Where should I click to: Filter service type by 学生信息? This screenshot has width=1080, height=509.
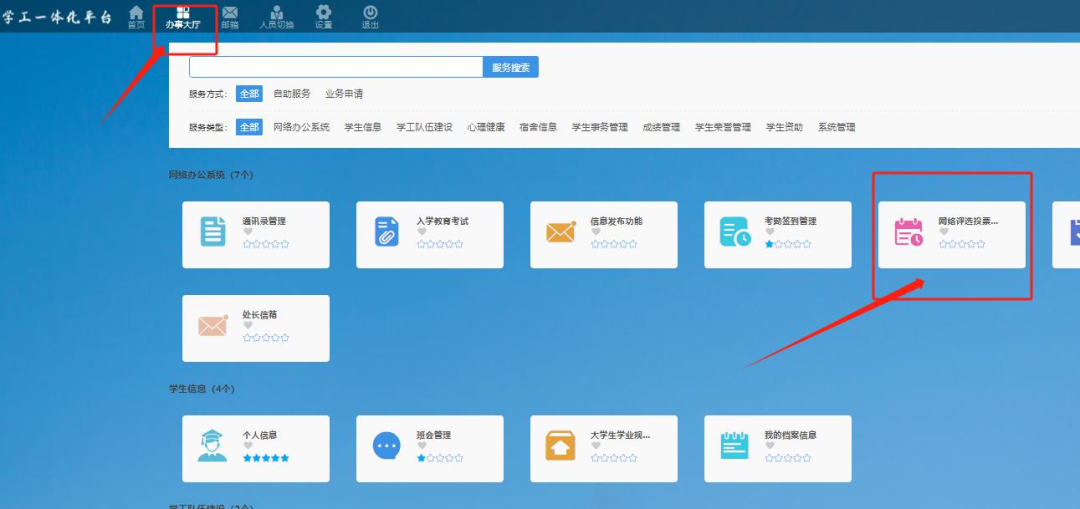coord(362,127)
